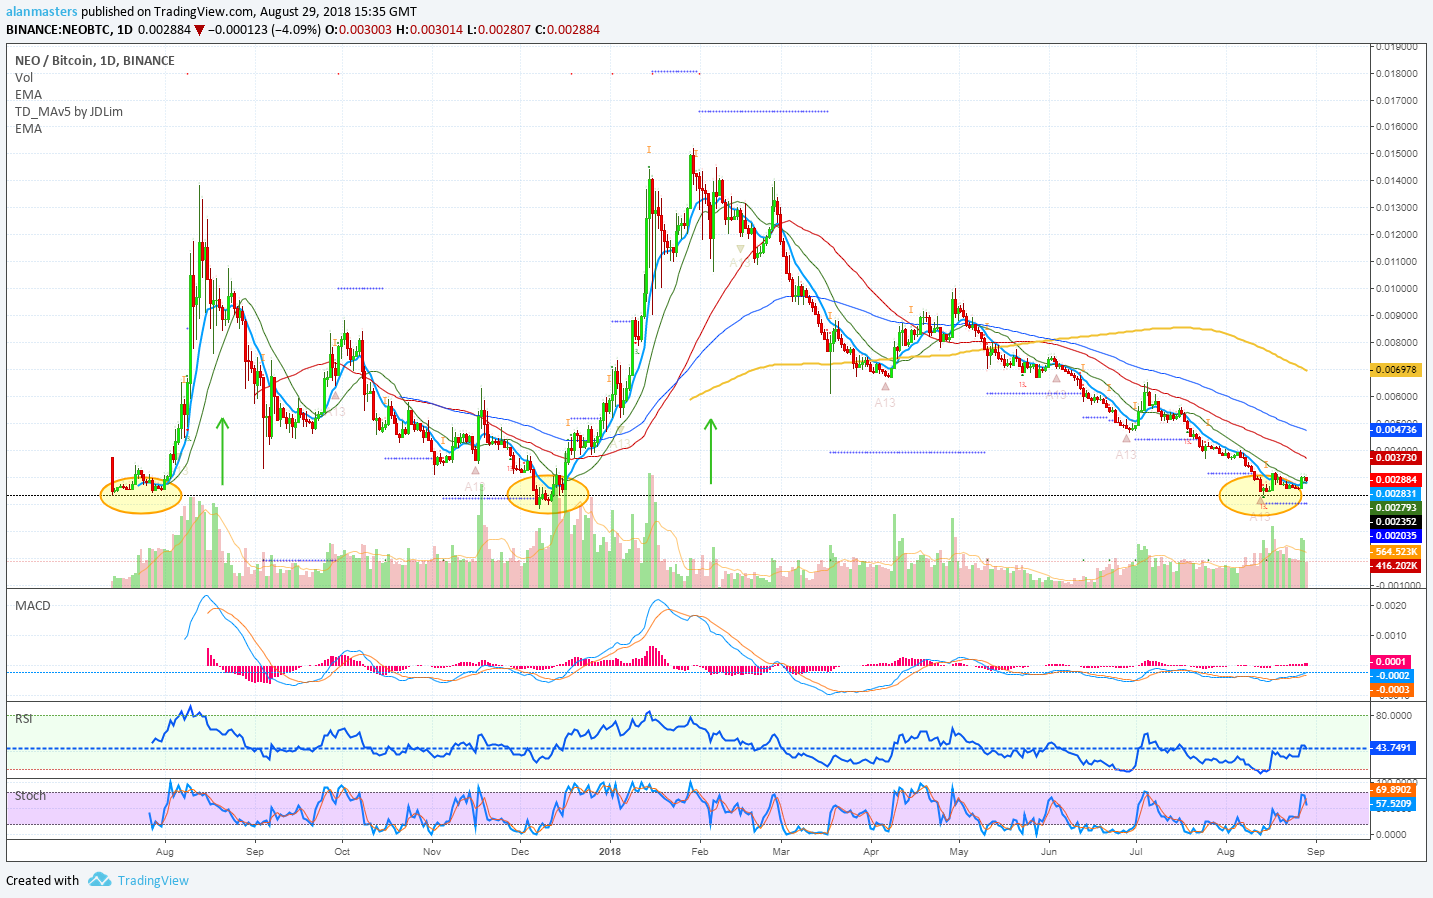
Task: Click the green 0.002793 price tag
Action: point(1394,508)
